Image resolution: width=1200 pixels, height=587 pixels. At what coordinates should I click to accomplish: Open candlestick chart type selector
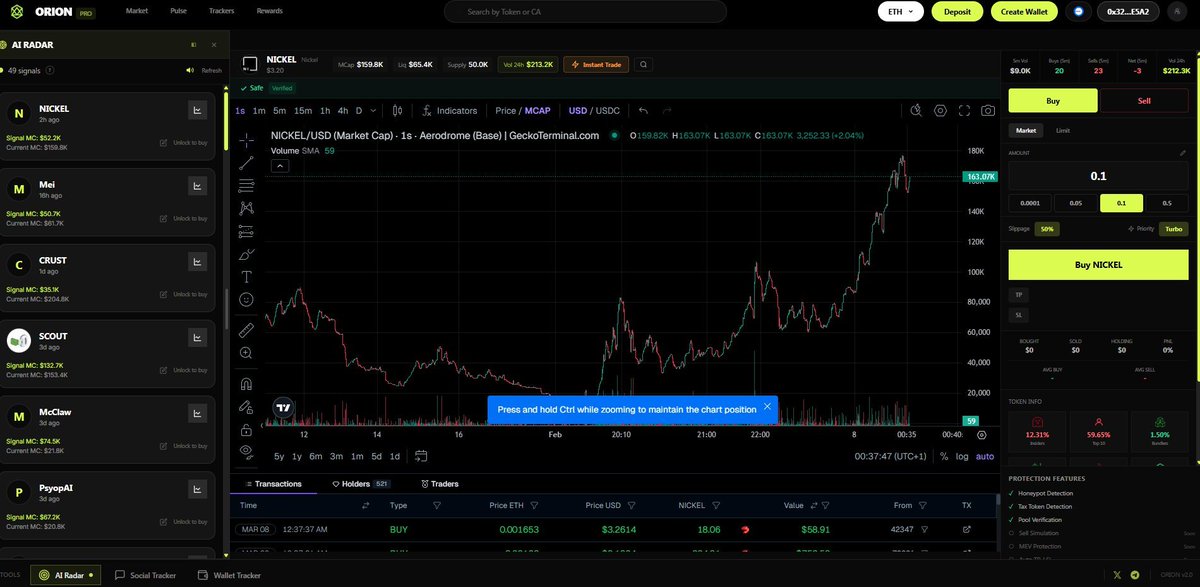[397, 110]
